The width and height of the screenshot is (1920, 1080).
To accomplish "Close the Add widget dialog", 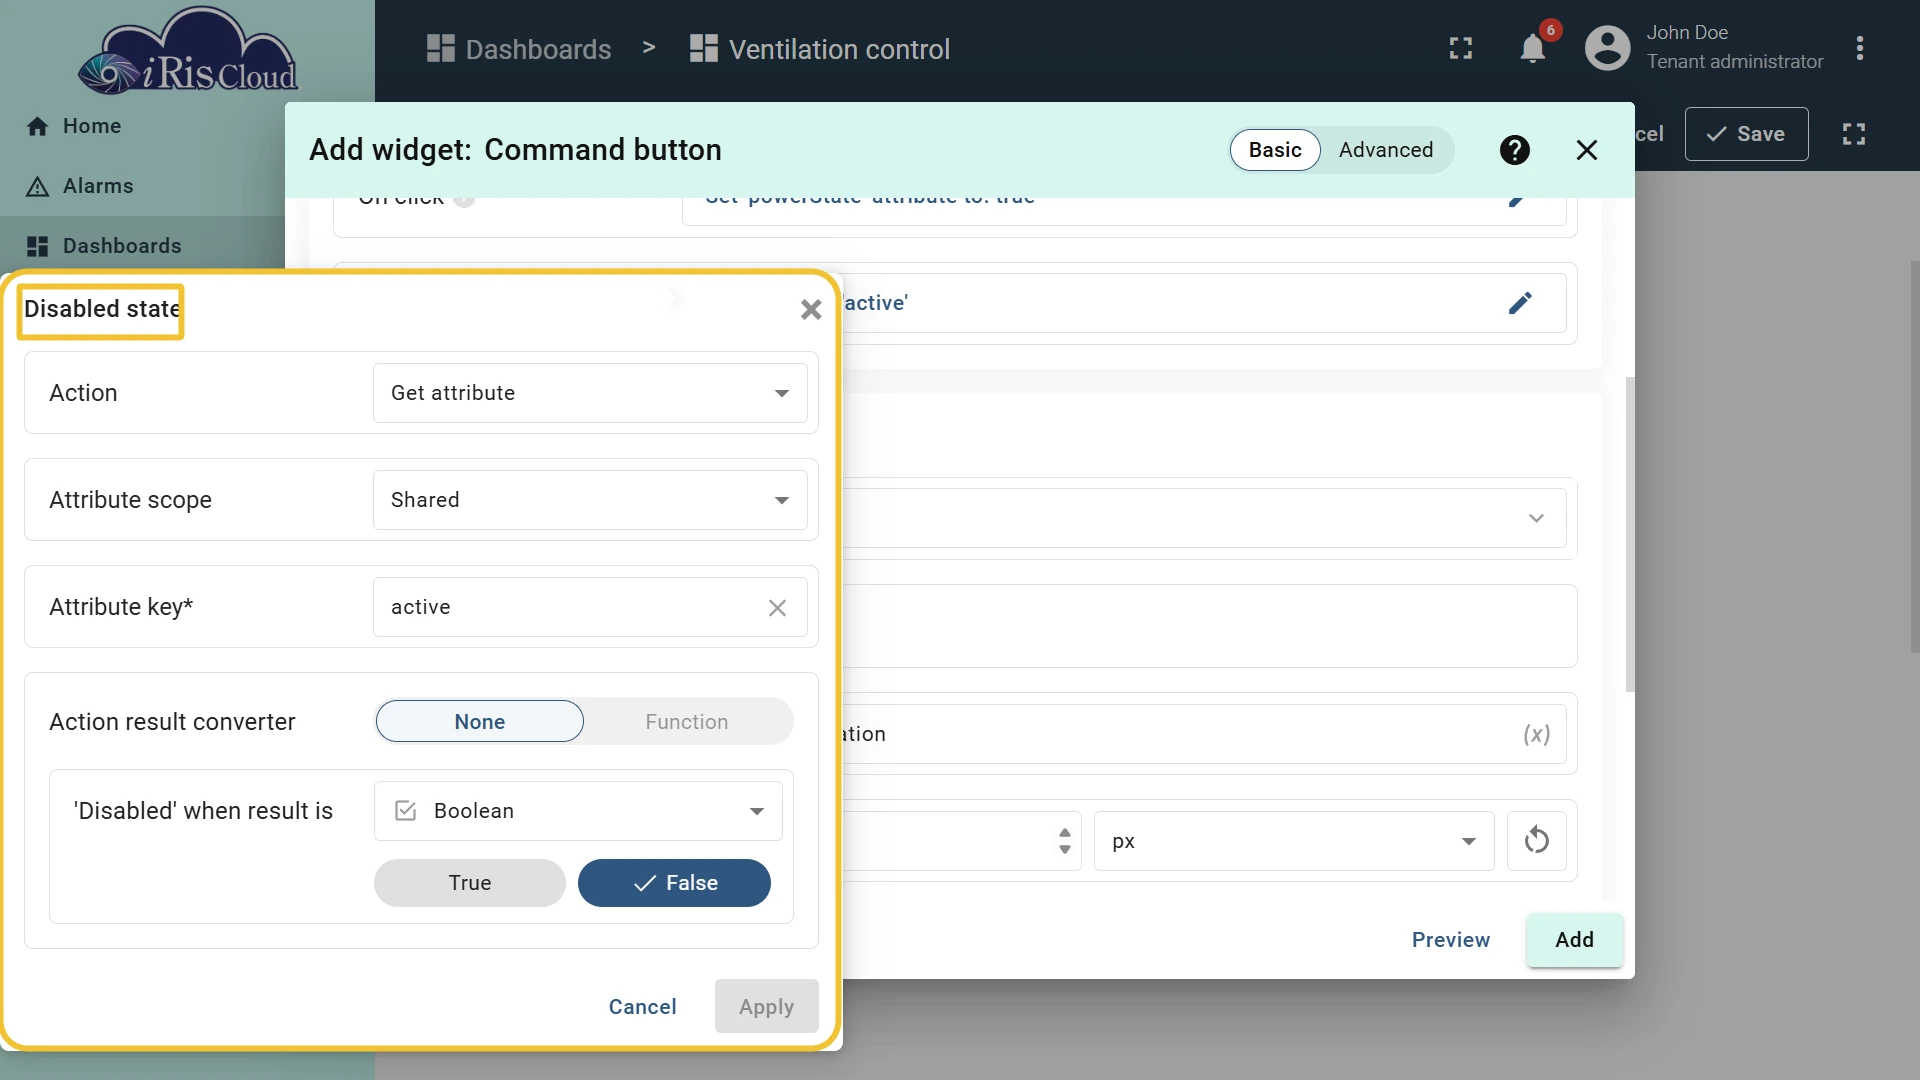I will pos(1587,150).
